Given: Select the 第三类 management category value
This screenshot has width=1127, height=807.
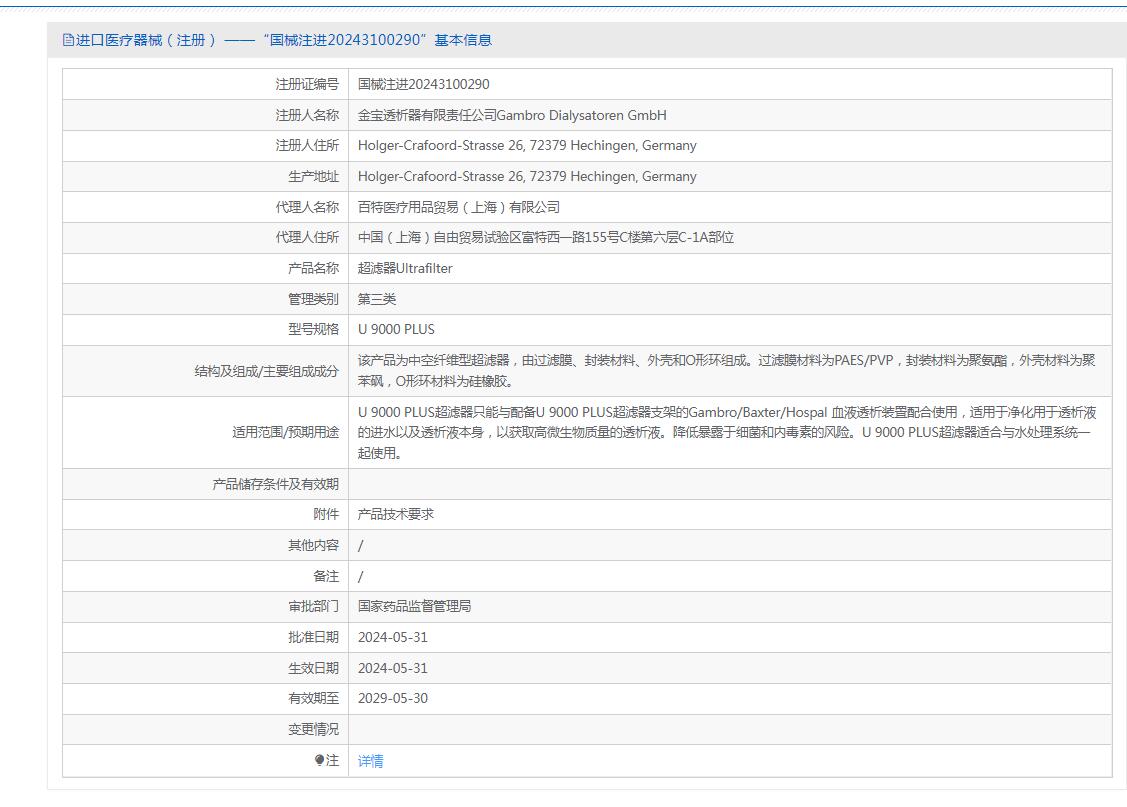Looking at the screenshot, I should tap(377, 299).
